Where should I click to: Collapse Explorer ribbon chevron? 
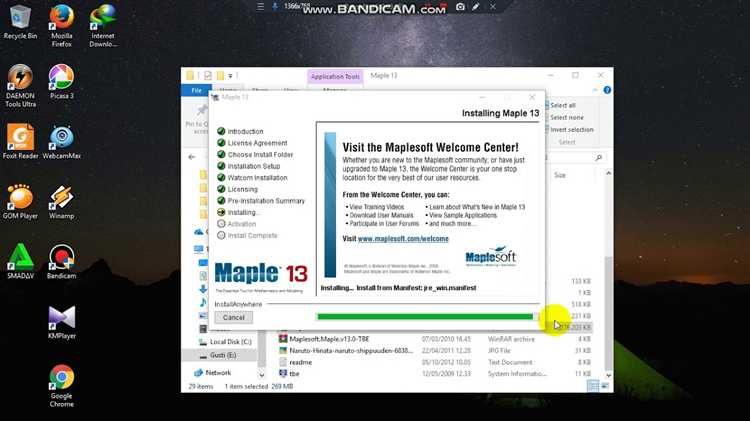point(595,90)
